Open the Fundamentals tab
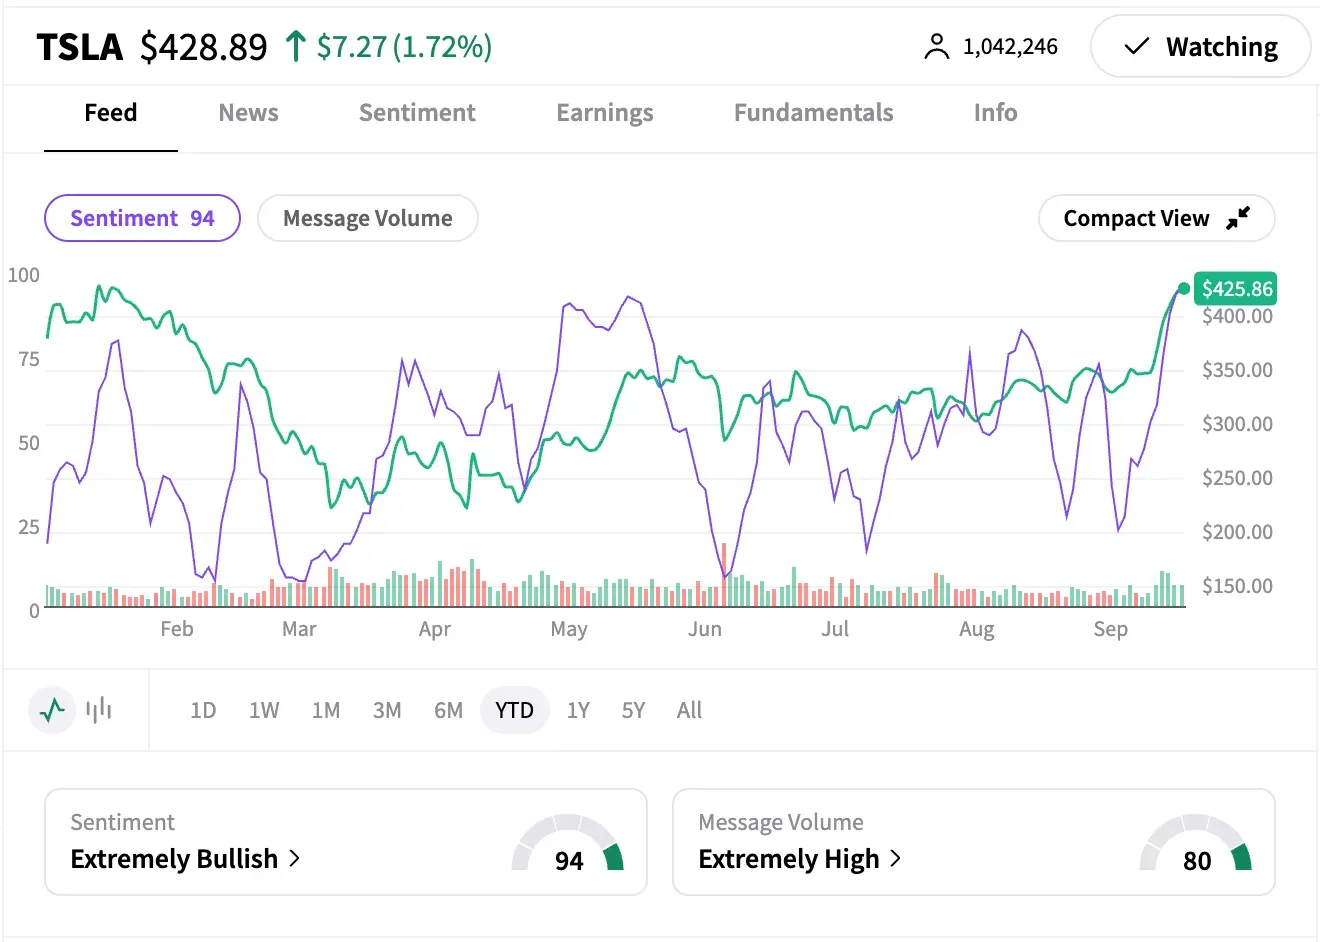The width and height of the screenshot is (1320, 942). pyautogui.click(x=814, y=113)
